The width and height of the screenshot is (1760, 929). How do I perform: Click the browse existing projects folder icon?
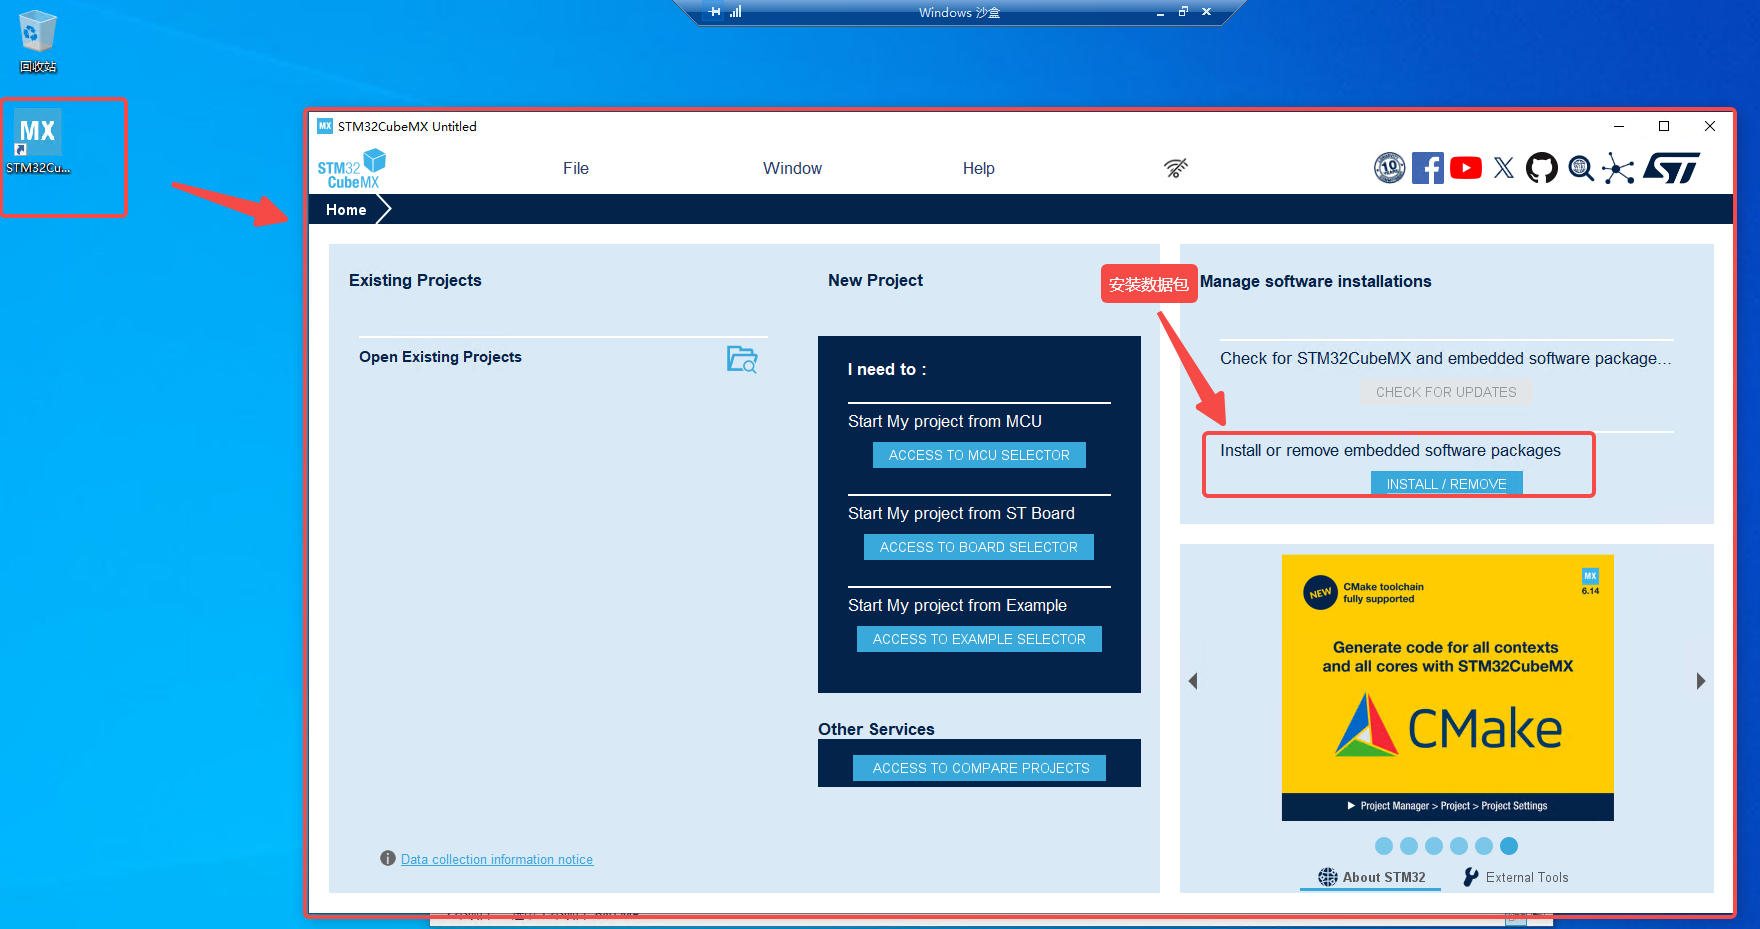click(741, 359)
